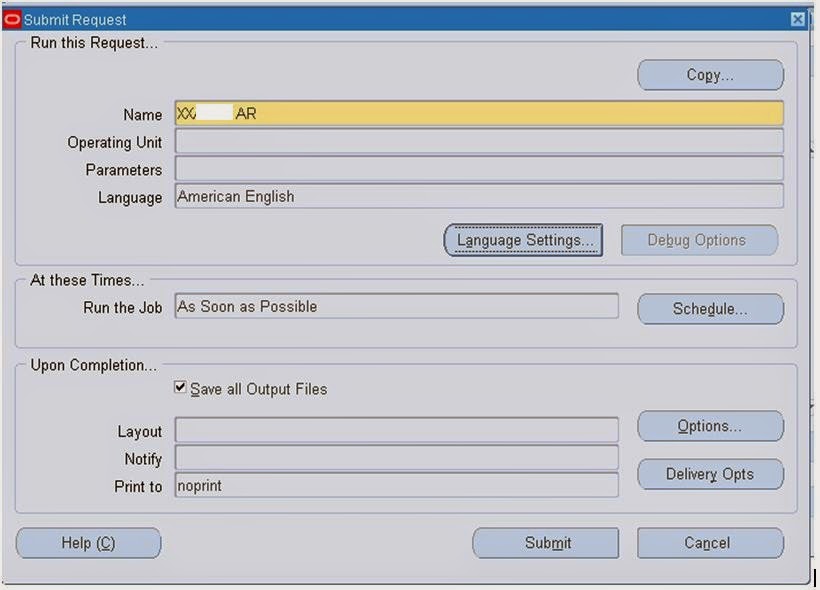
Task: Enable Save all Output Files
Action: coord(180,389)
